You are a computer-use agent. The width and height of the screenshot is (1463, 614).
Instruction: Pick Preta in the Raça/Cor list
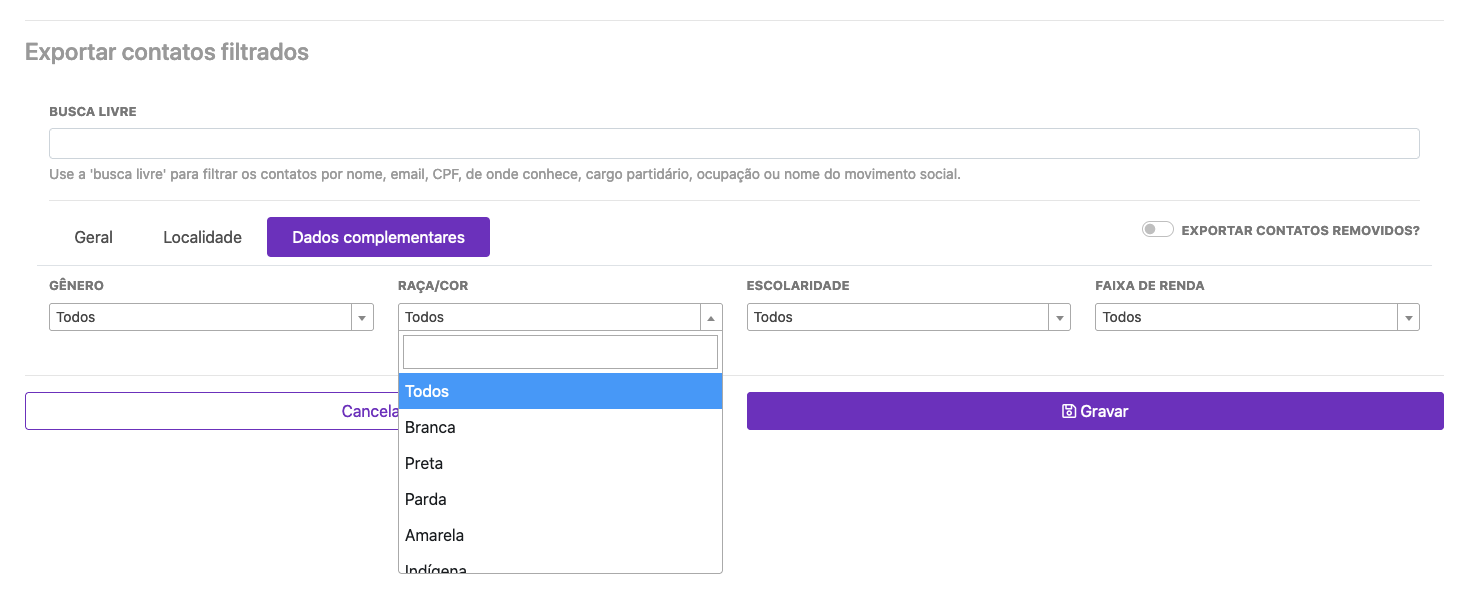coord(559,463)
